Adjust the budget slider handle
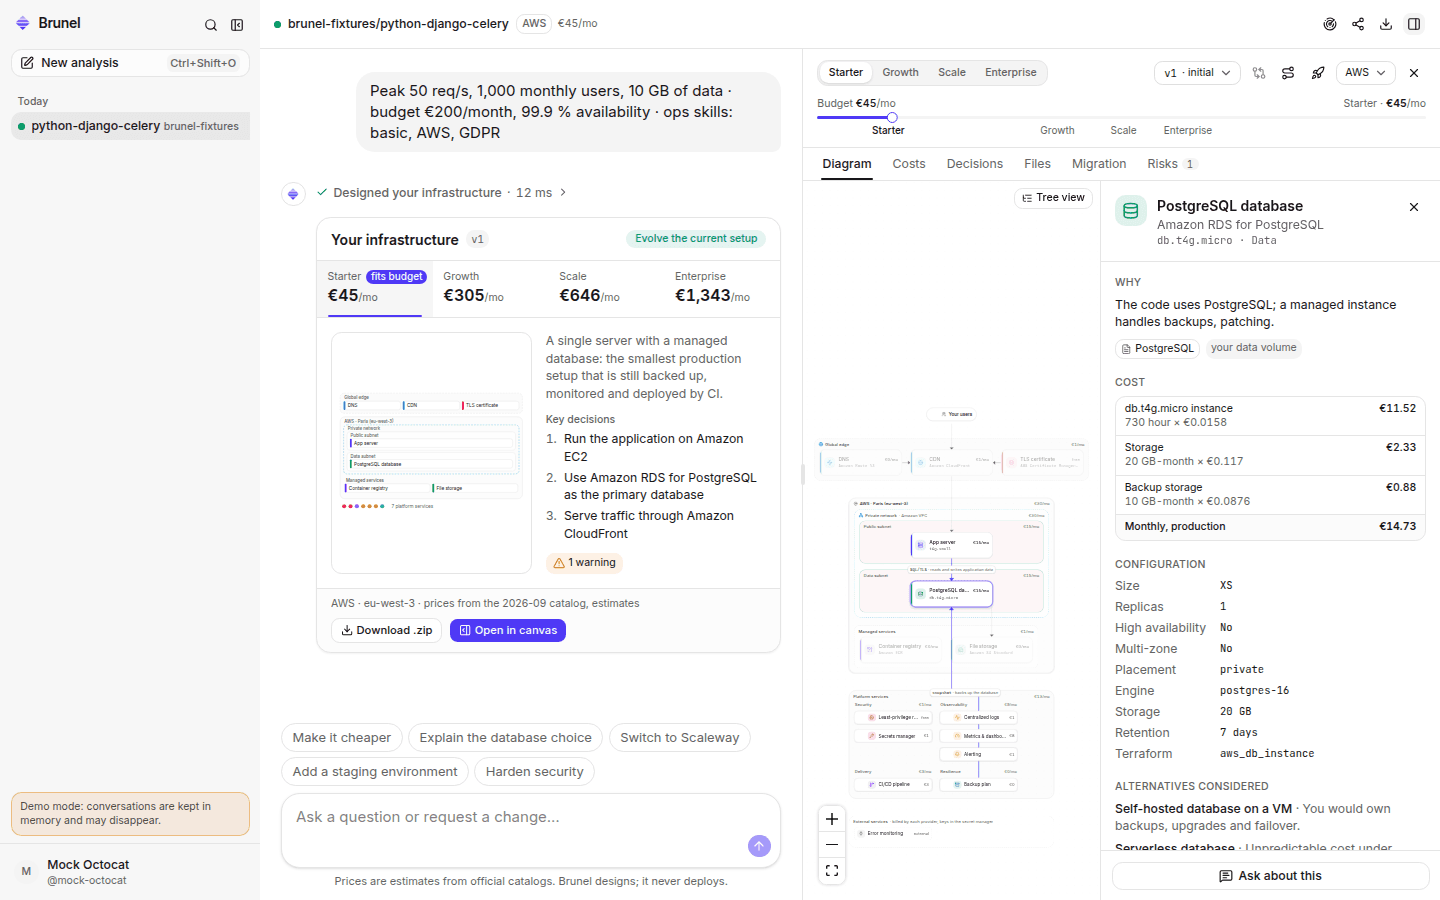This screenshot has height=900, width=1440. [x=892, y=117]
